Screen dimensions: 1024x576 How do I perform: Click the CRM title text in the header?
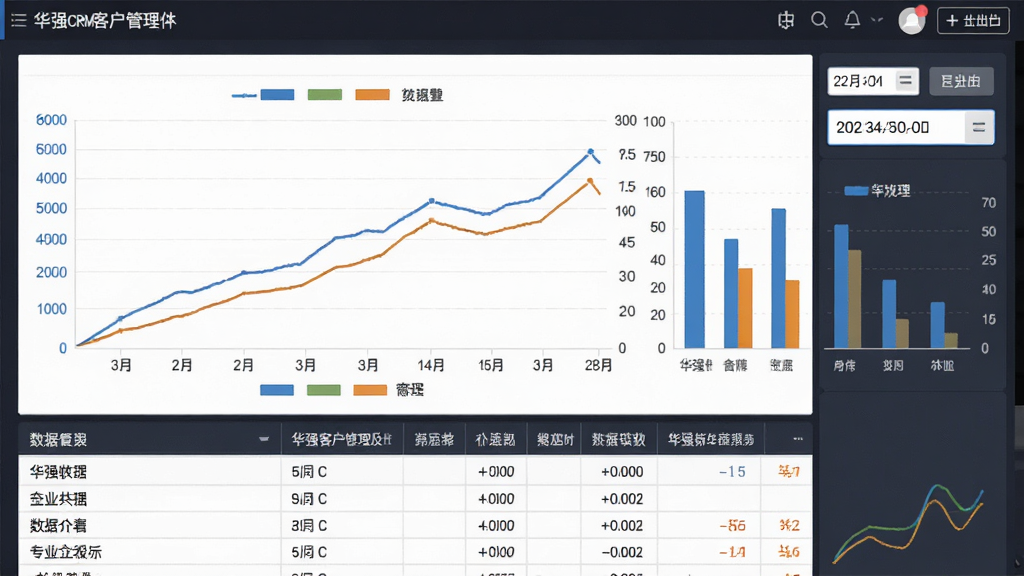click(x=104, y=20)
